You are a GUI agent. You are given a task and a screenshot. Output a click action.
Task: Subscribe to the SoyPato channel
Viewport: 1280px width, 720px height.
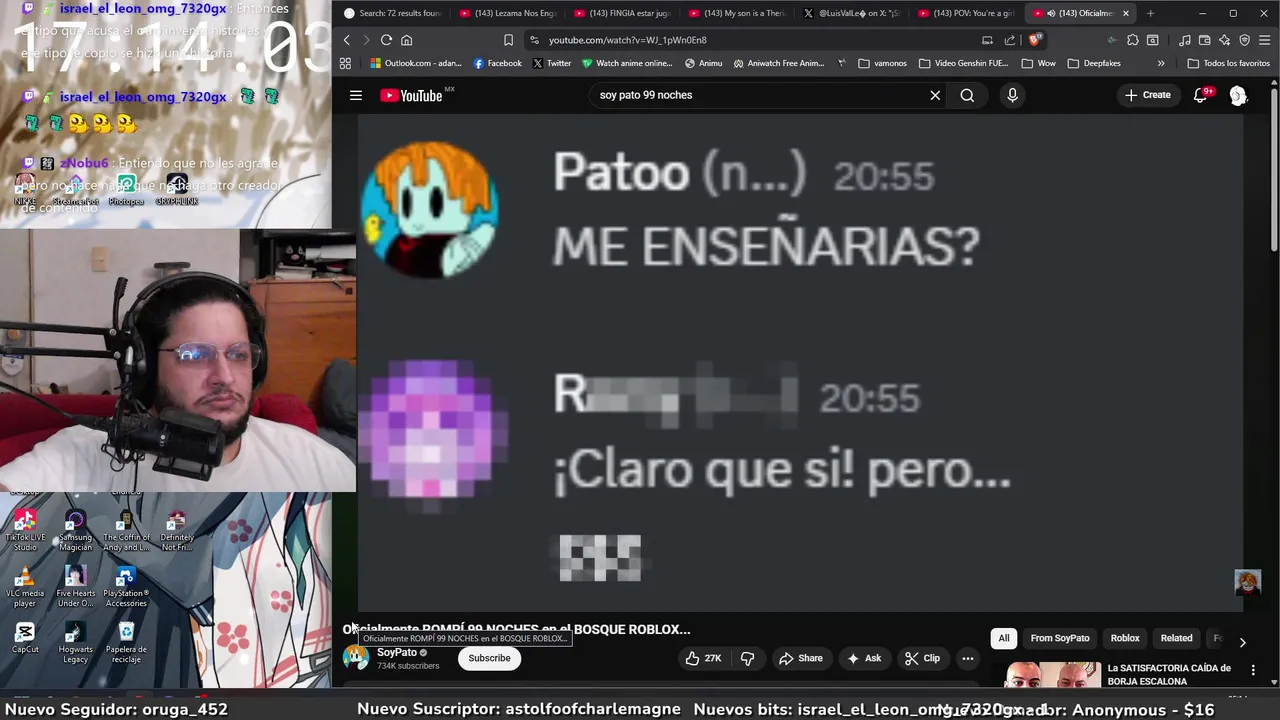(489, 658)
